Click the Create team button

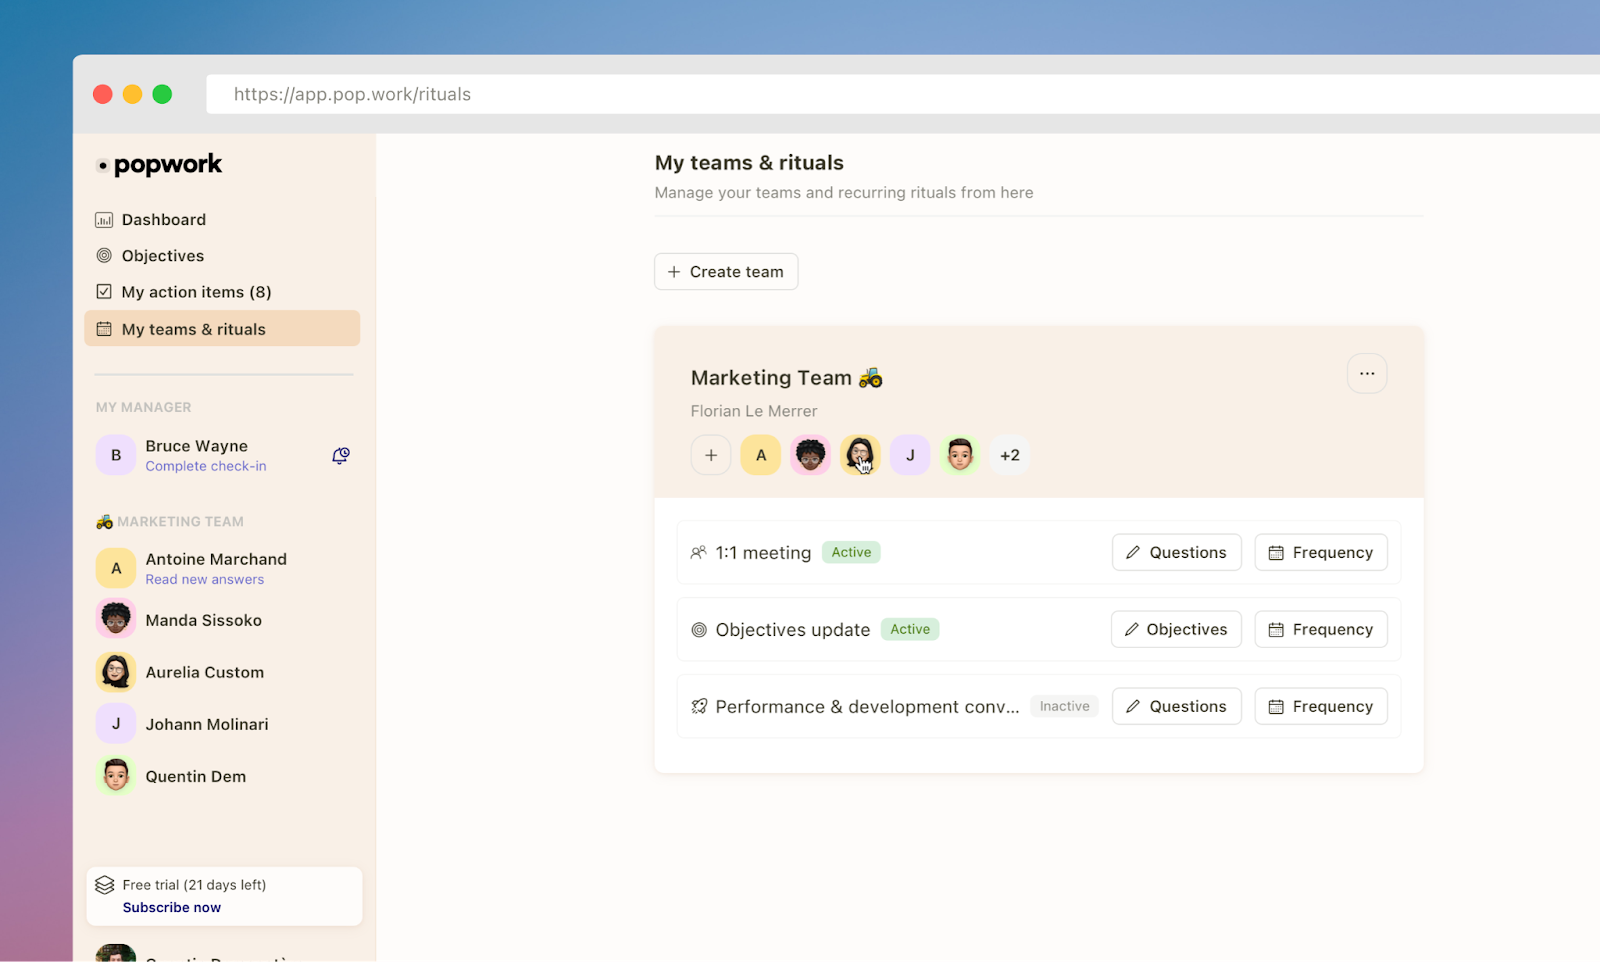(x=726, y=271)
